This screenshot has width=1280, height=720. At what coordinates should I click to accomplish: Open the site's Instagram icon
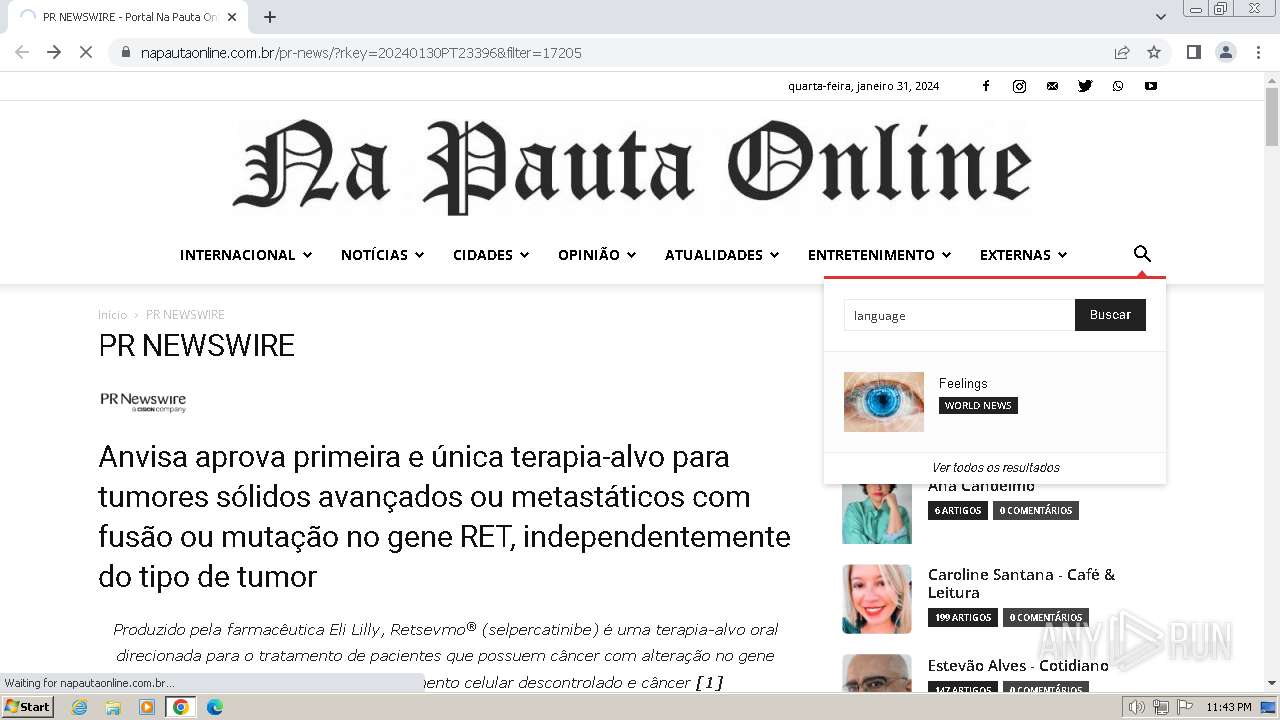(1019, 86)
